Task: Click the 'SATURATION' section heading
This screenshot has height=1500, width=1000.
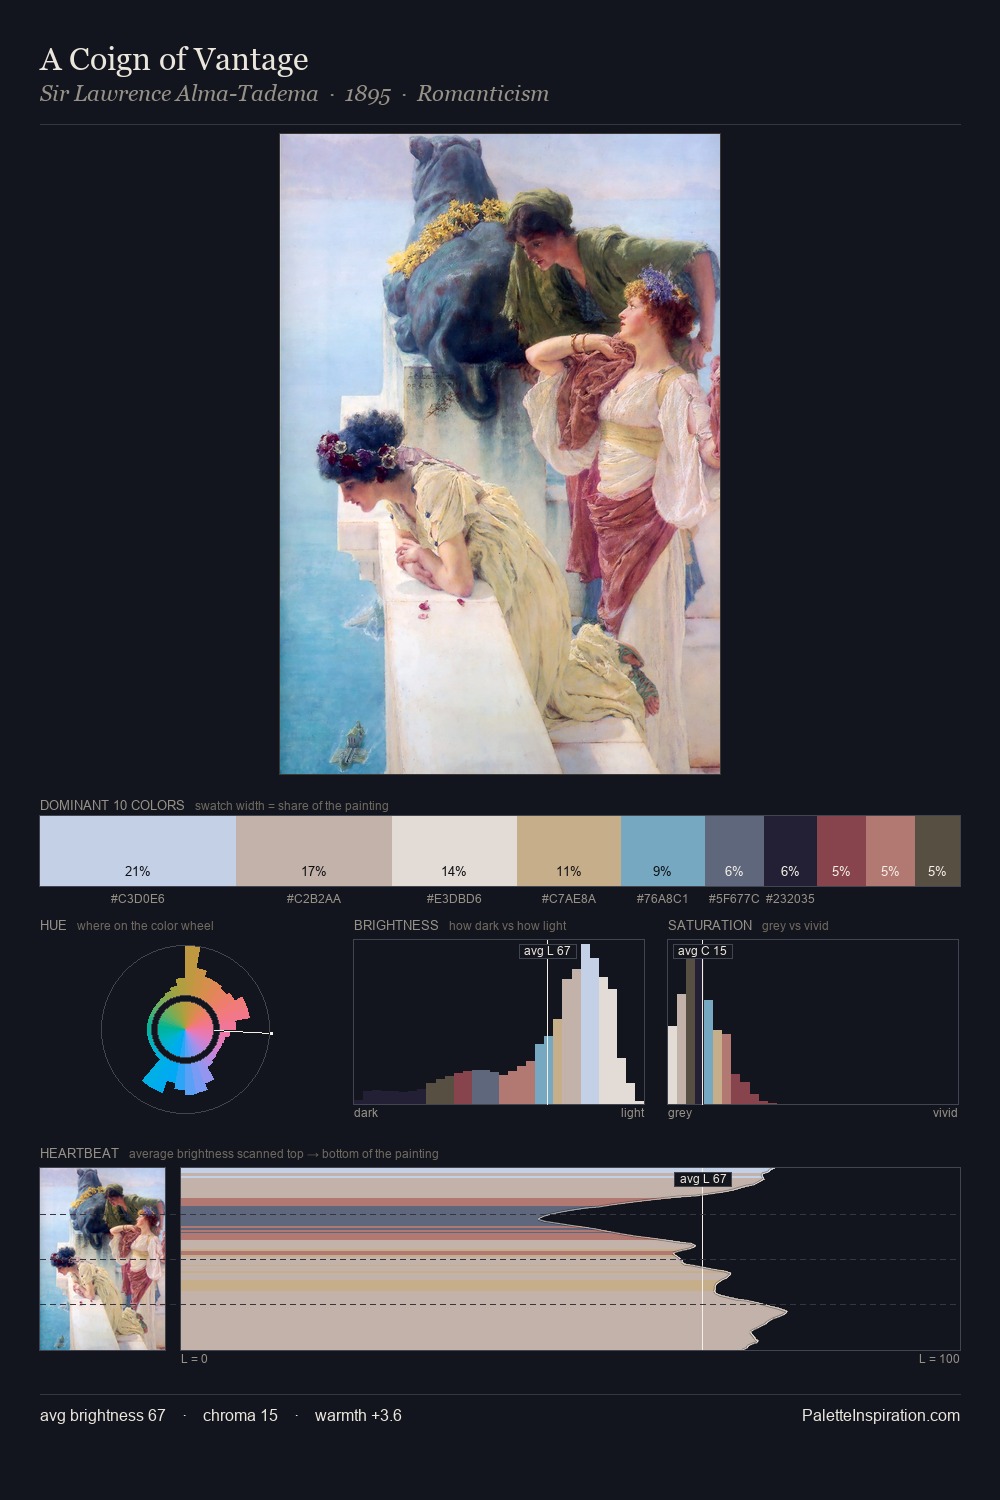Action: click(710, 925)
